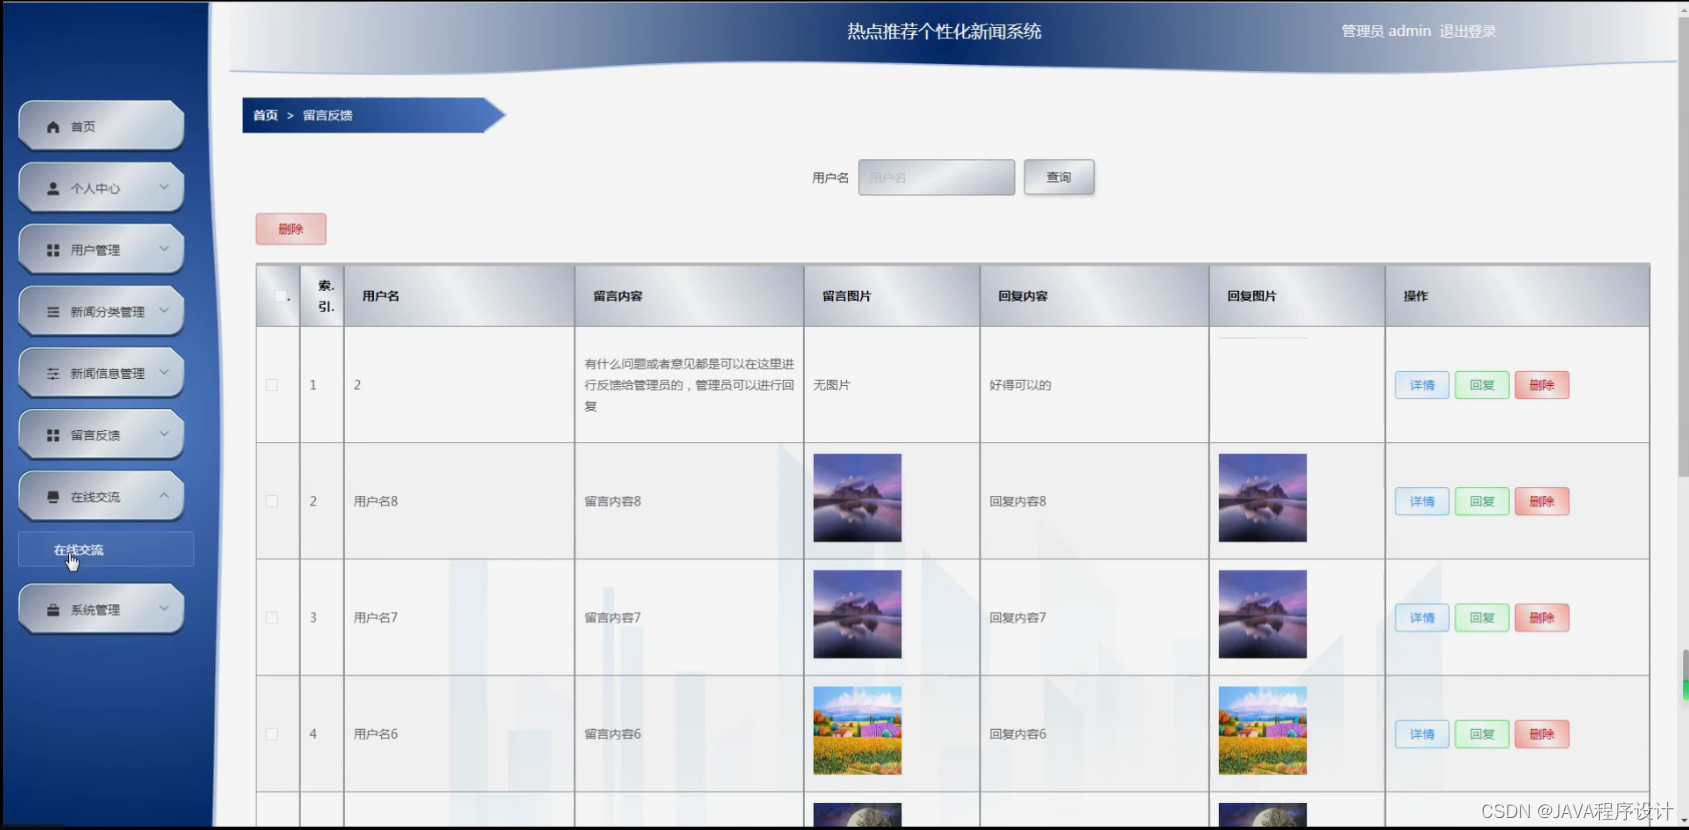Check the checkbox for 用户名7 row
The height and width of the screenshot is (830, 1689).
click(272, 618)
